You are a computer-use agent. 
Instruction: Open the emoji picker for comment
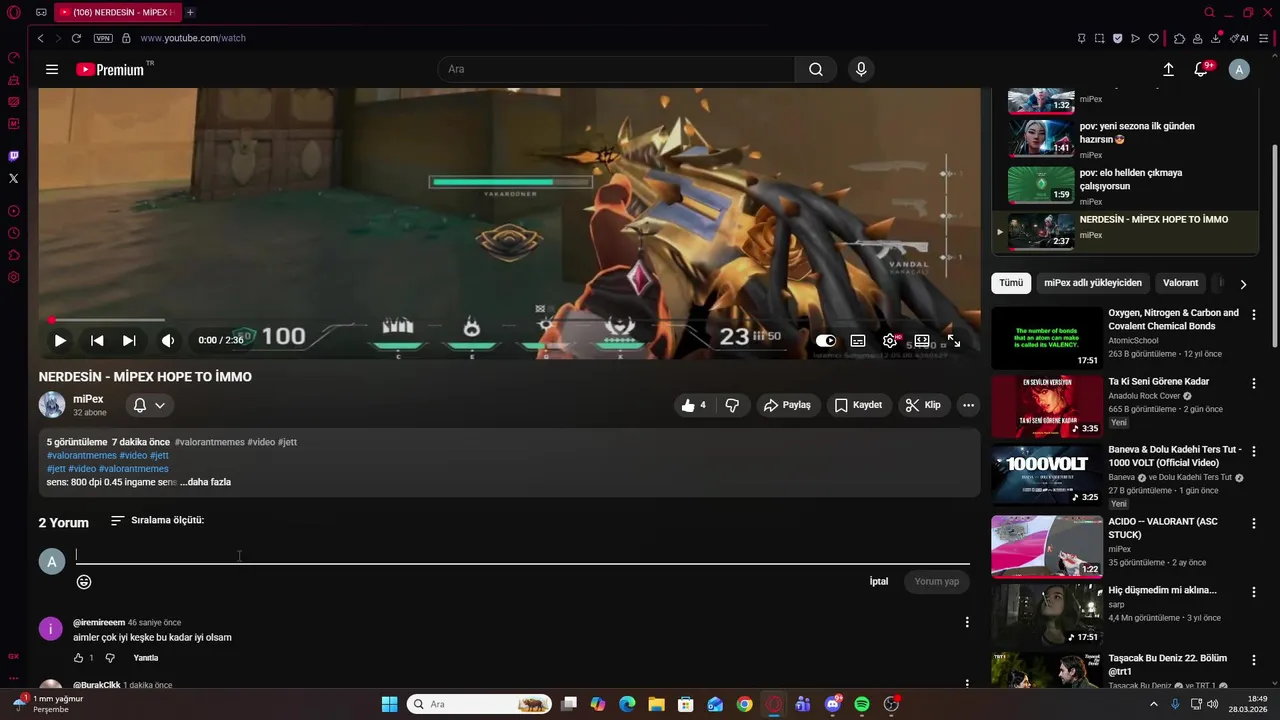tap(84, 582)
